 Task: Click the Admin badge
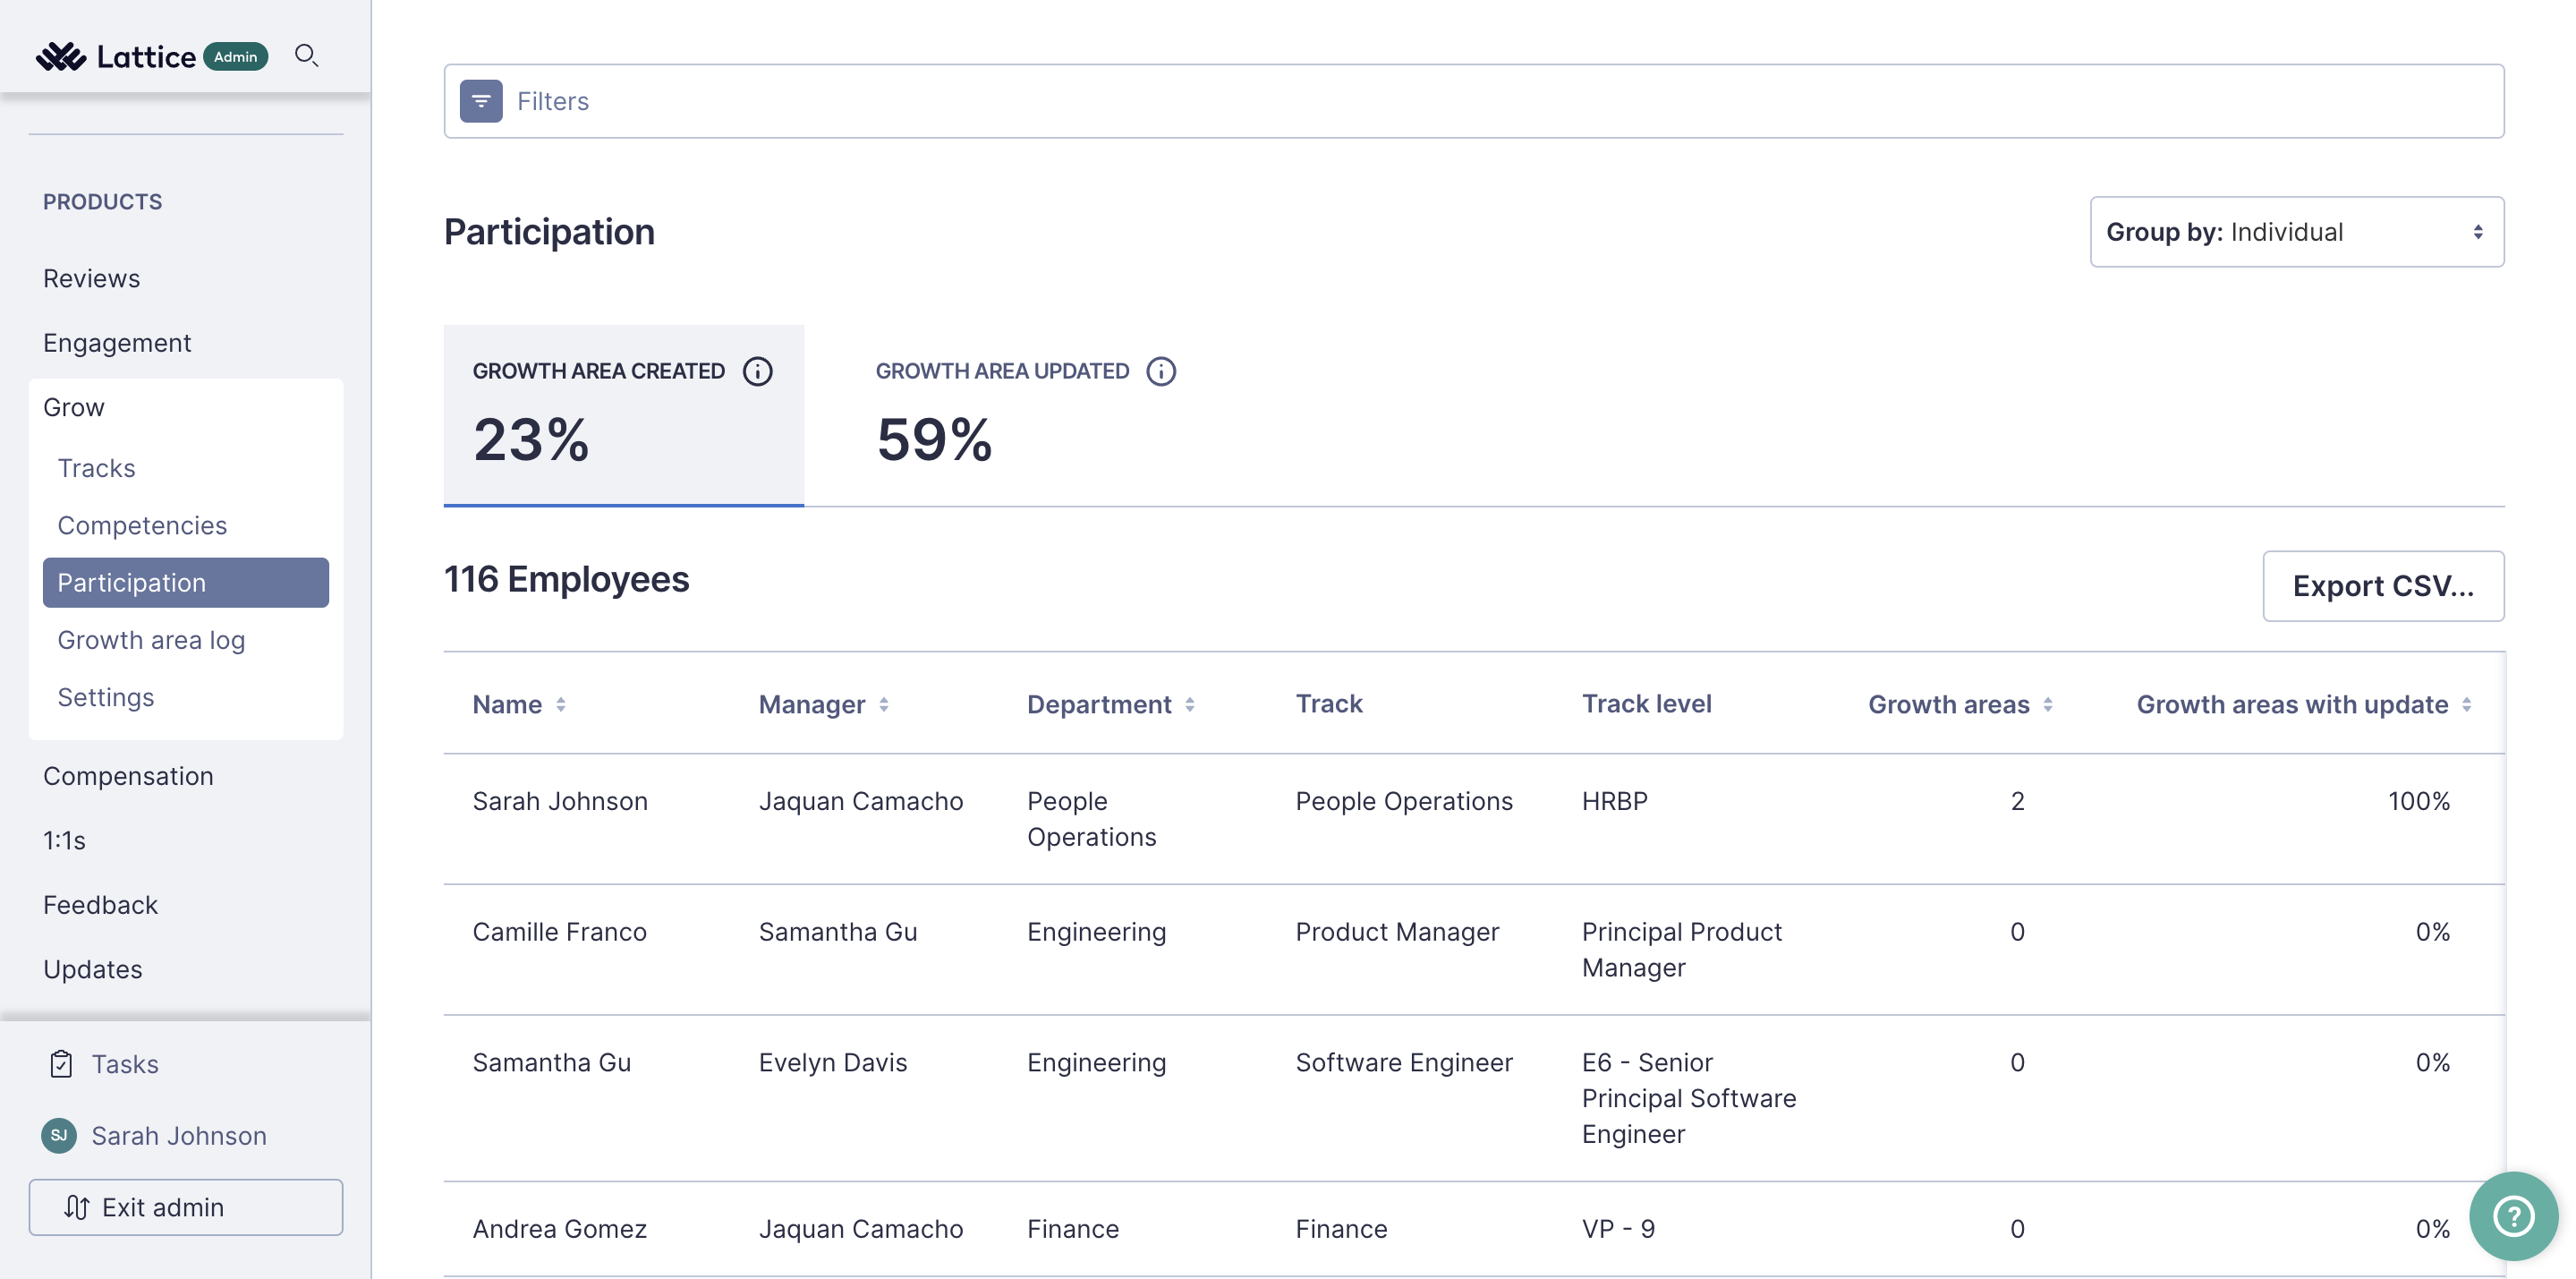pyautogui.click(x=235, y=57)
